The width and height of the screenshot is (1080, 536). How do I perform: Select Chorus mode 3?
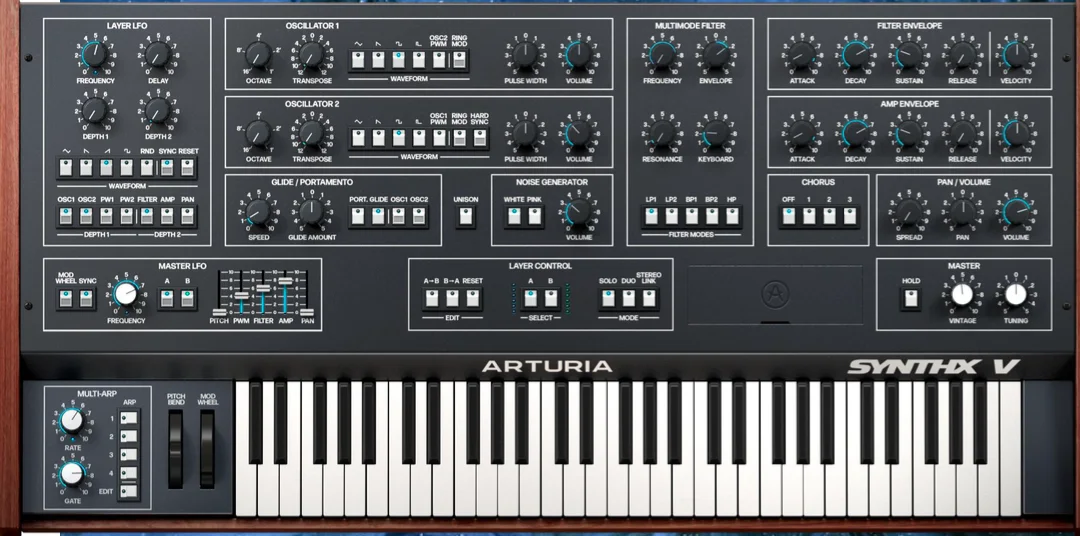851,216
